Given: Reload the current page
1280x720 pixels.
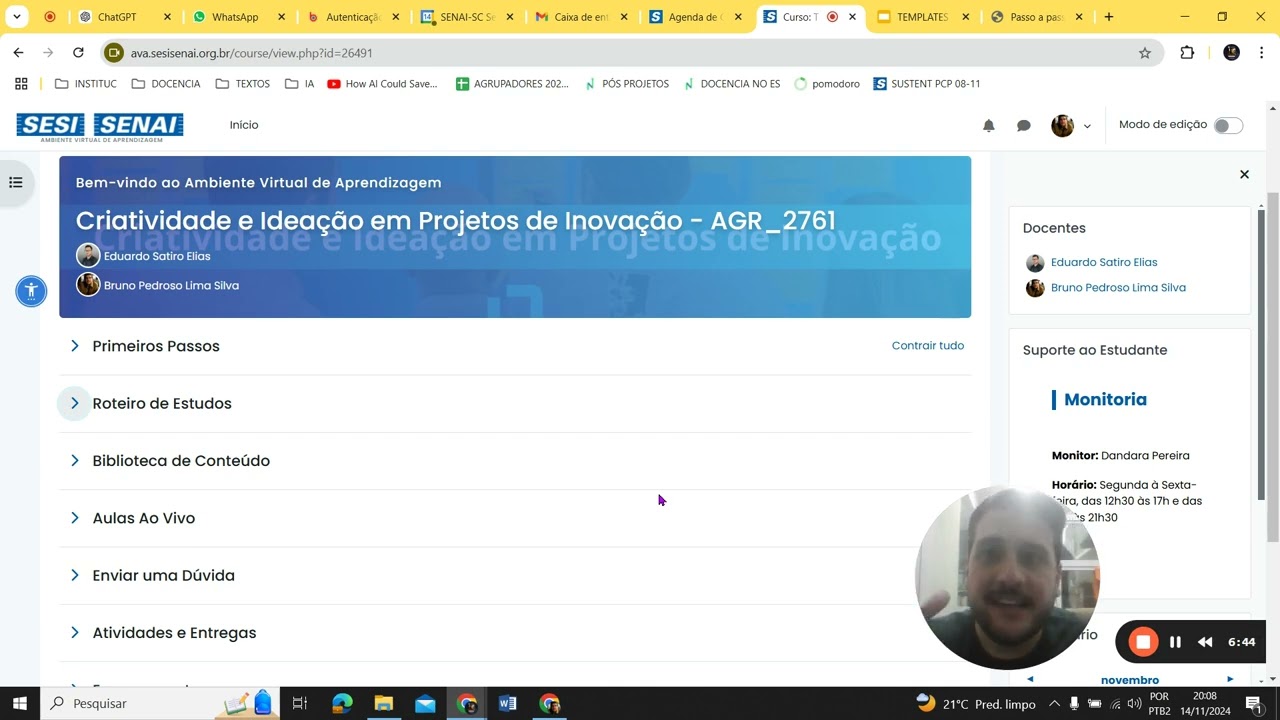Looking at the screenshot, I should pyautogui.click(x=78, y=53).
